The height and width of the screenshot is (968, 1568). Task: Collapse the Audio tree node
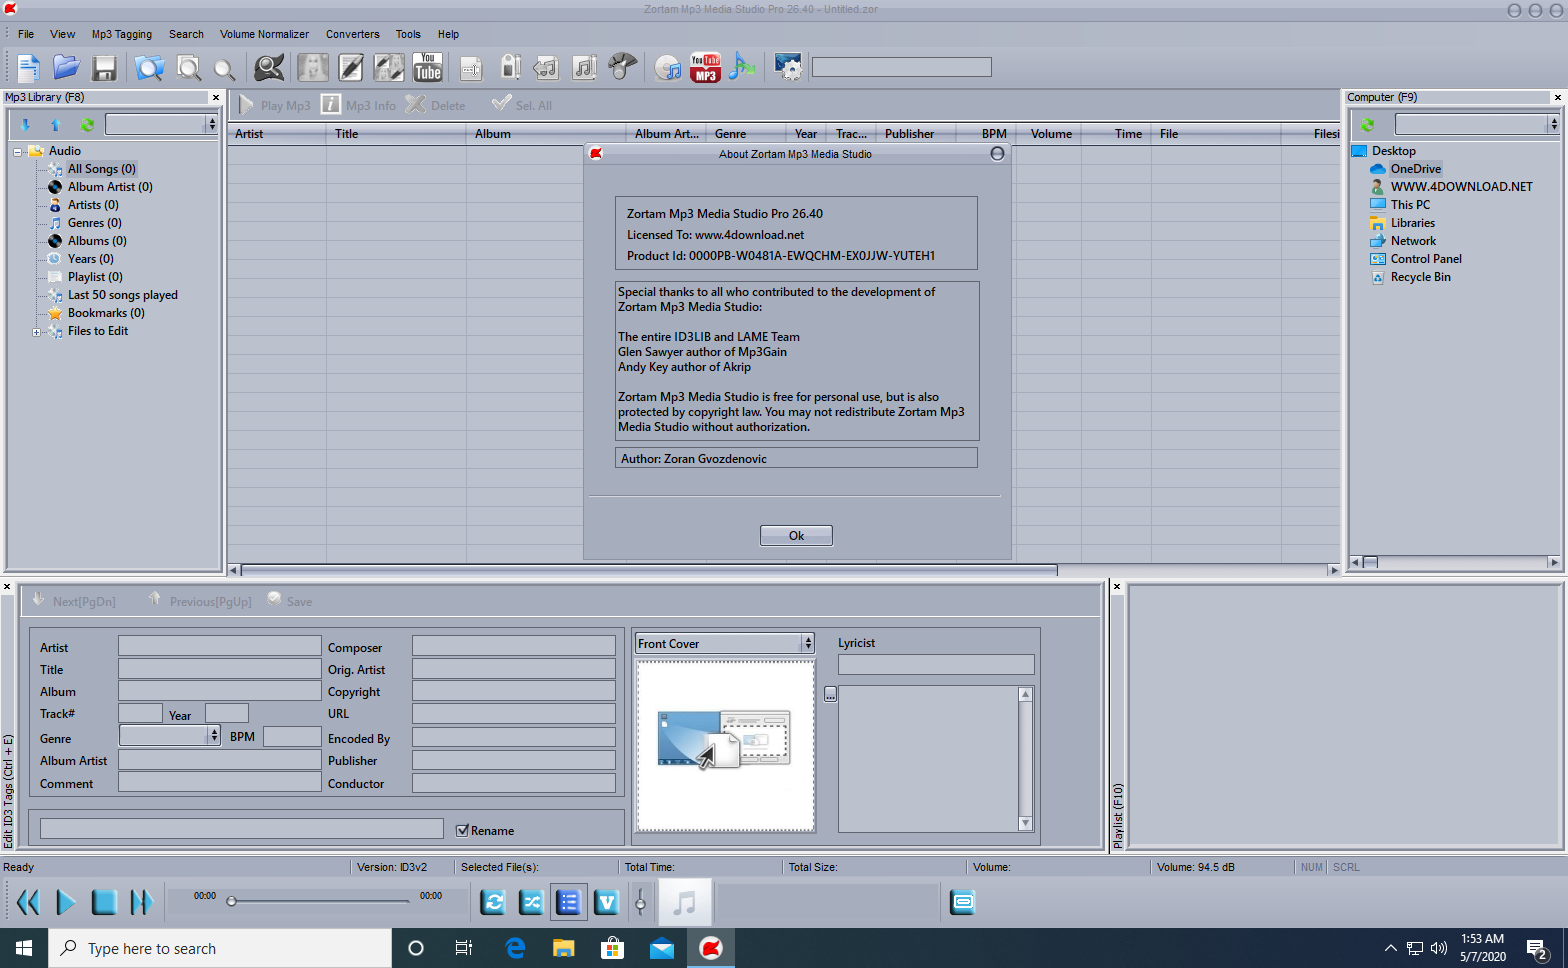[18, 152]
